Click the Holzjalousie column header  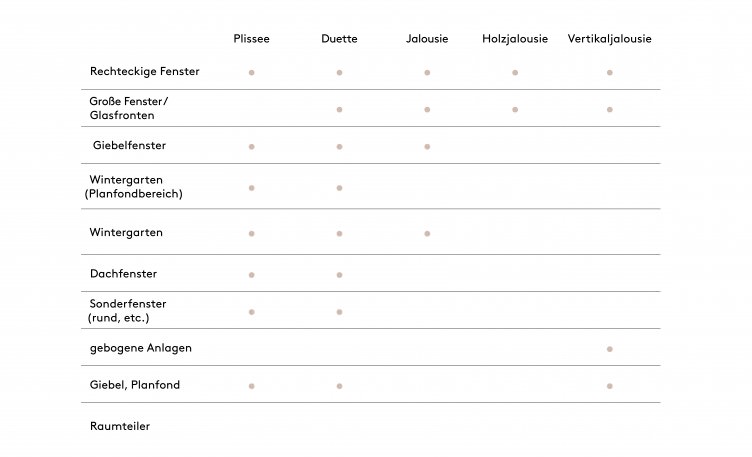click(515, 39)
